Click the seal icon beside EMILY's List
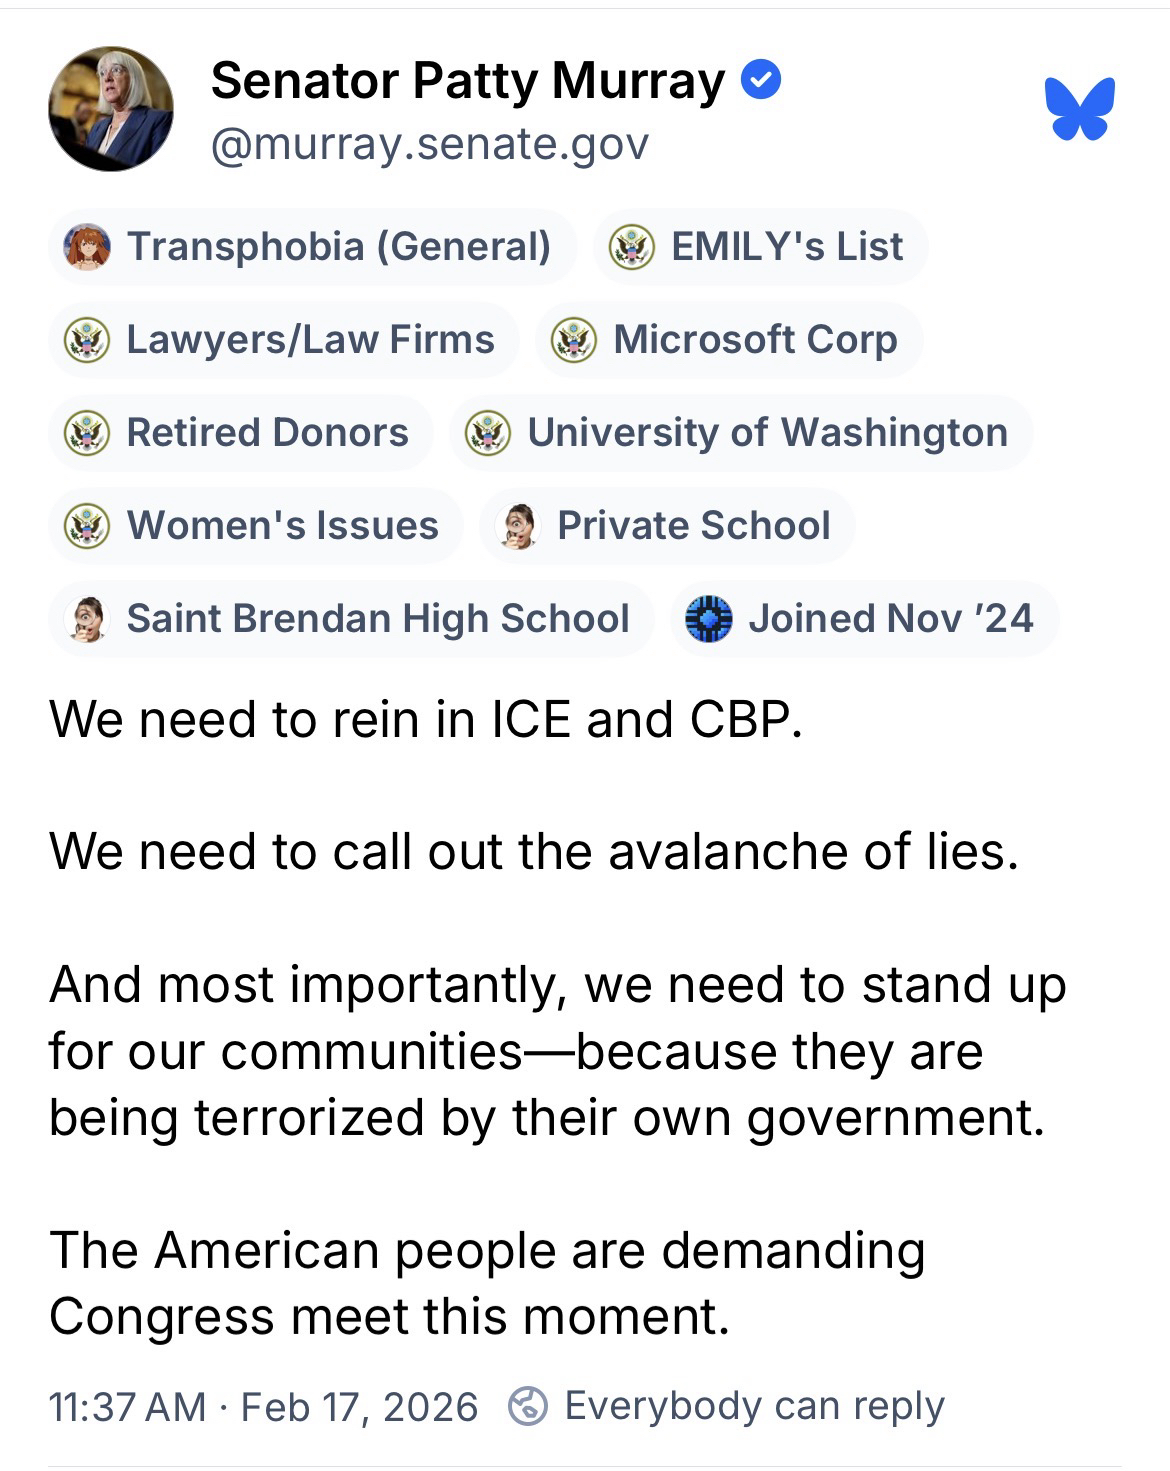1170x1471 pixels. coord(632,247)
